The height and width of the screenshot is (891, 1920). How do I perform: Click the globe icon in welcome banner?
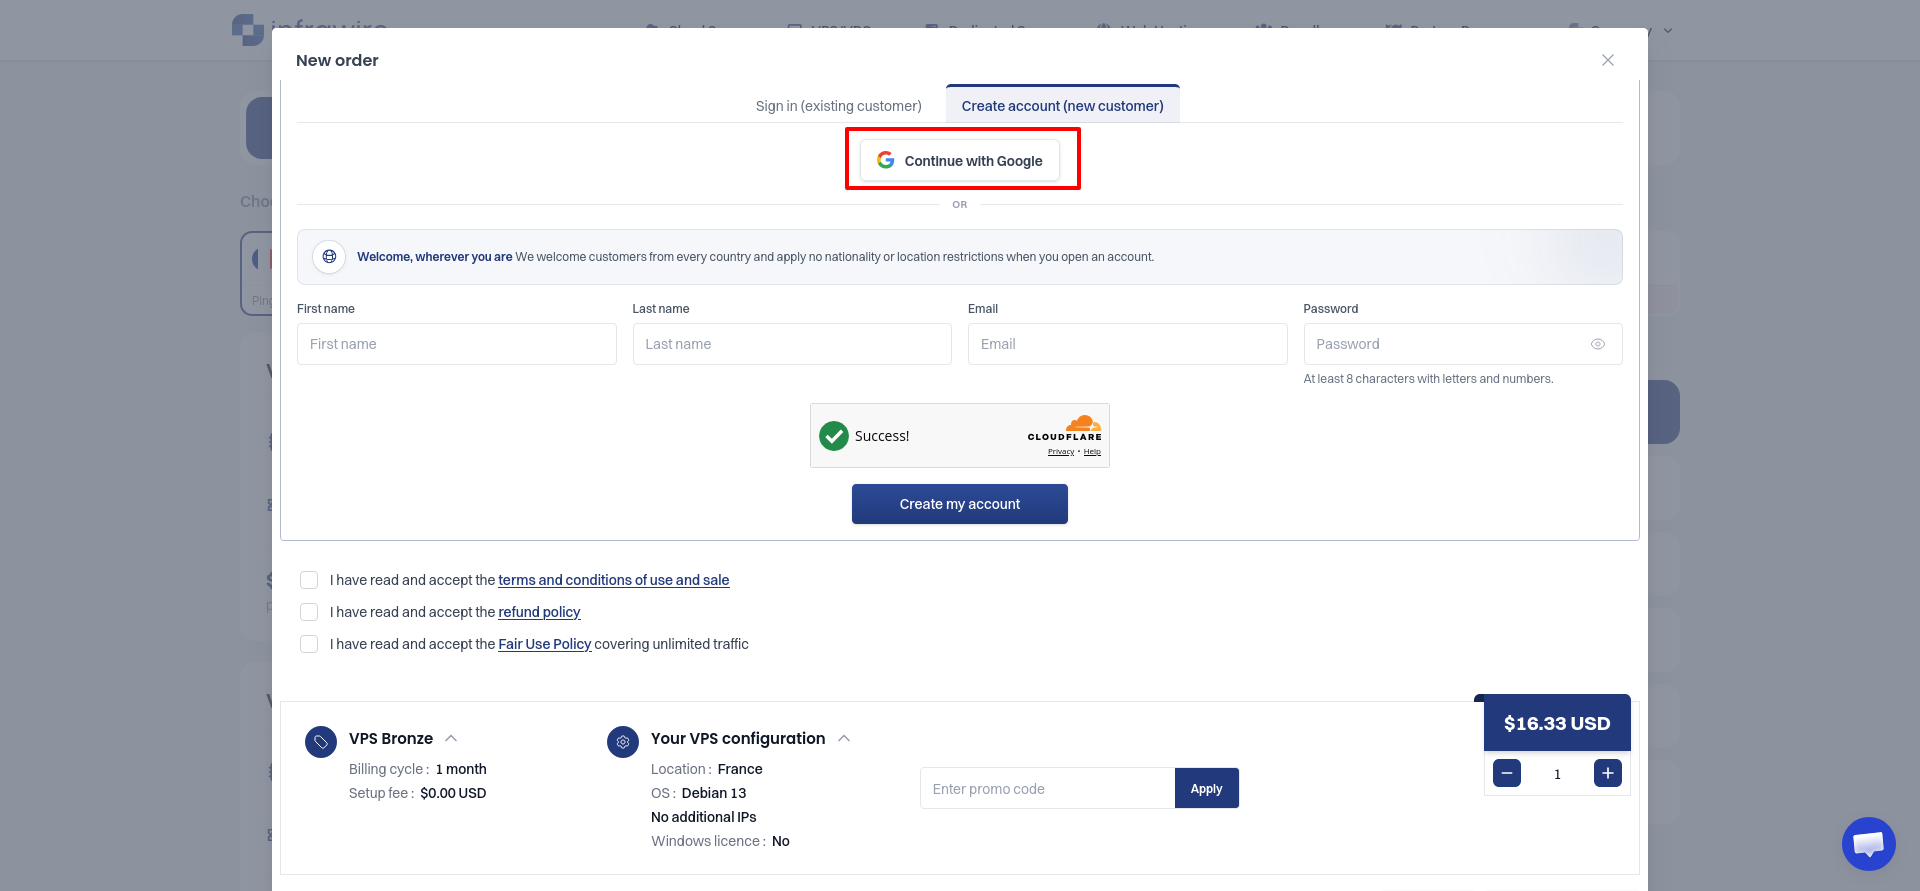point(329,257)
